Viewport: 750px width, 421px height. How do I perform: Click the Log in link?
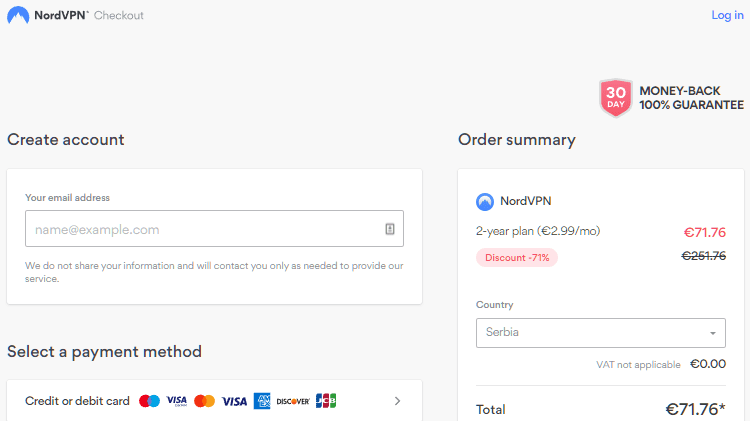(728, 15)
